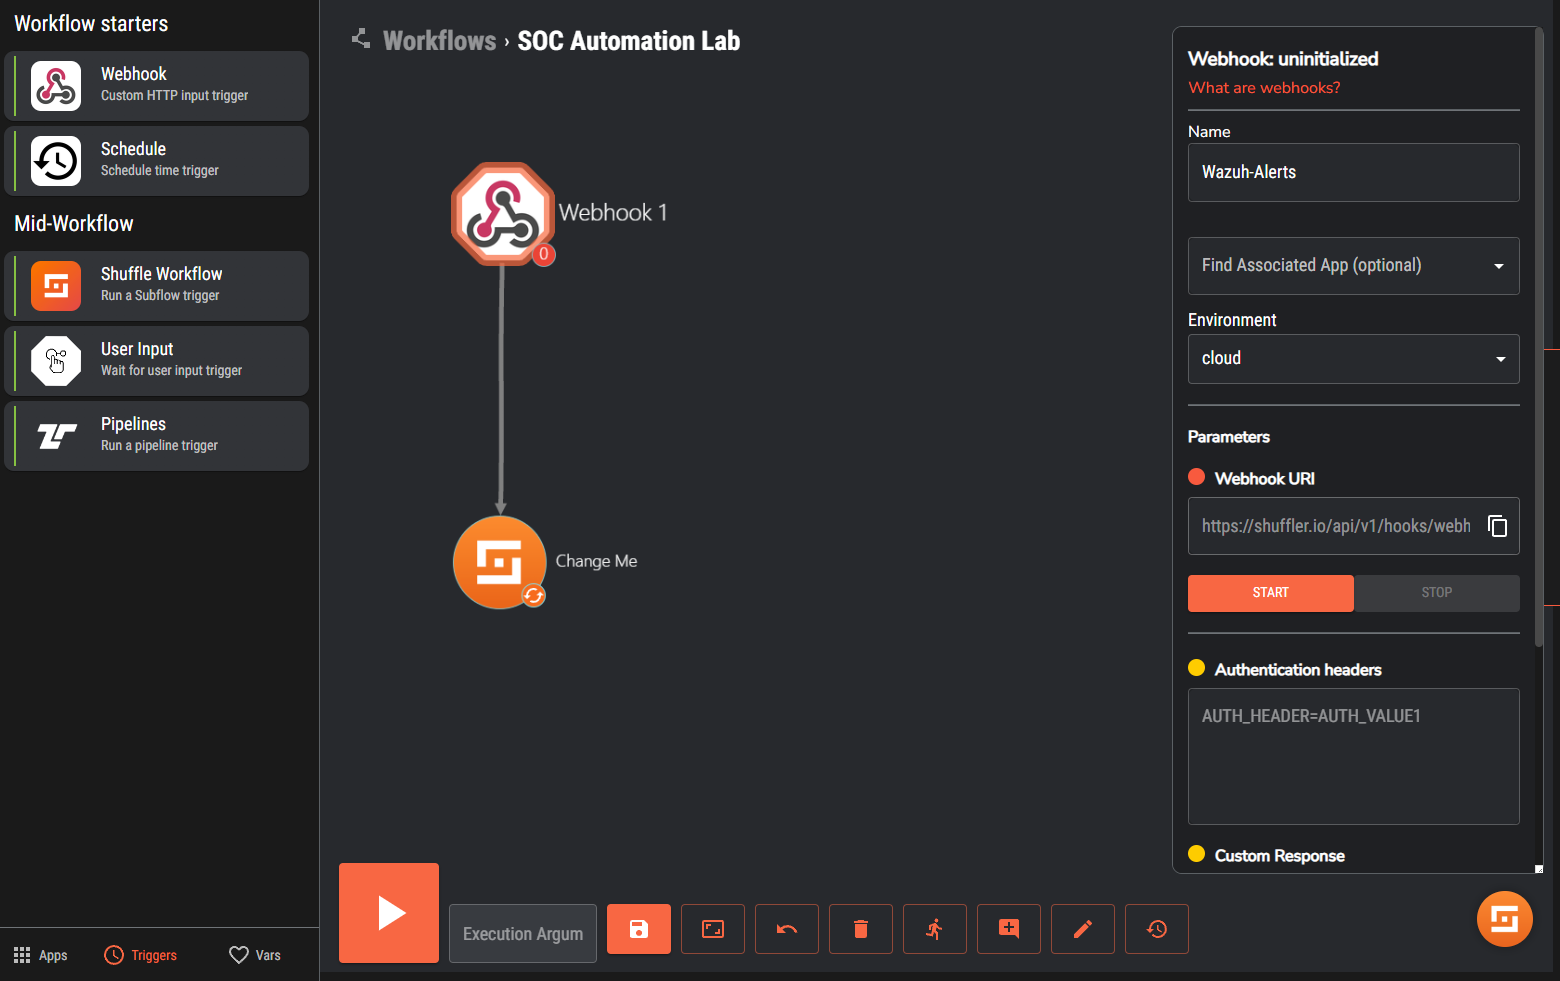Add a comment to the workflow

tap(1009, 929)
